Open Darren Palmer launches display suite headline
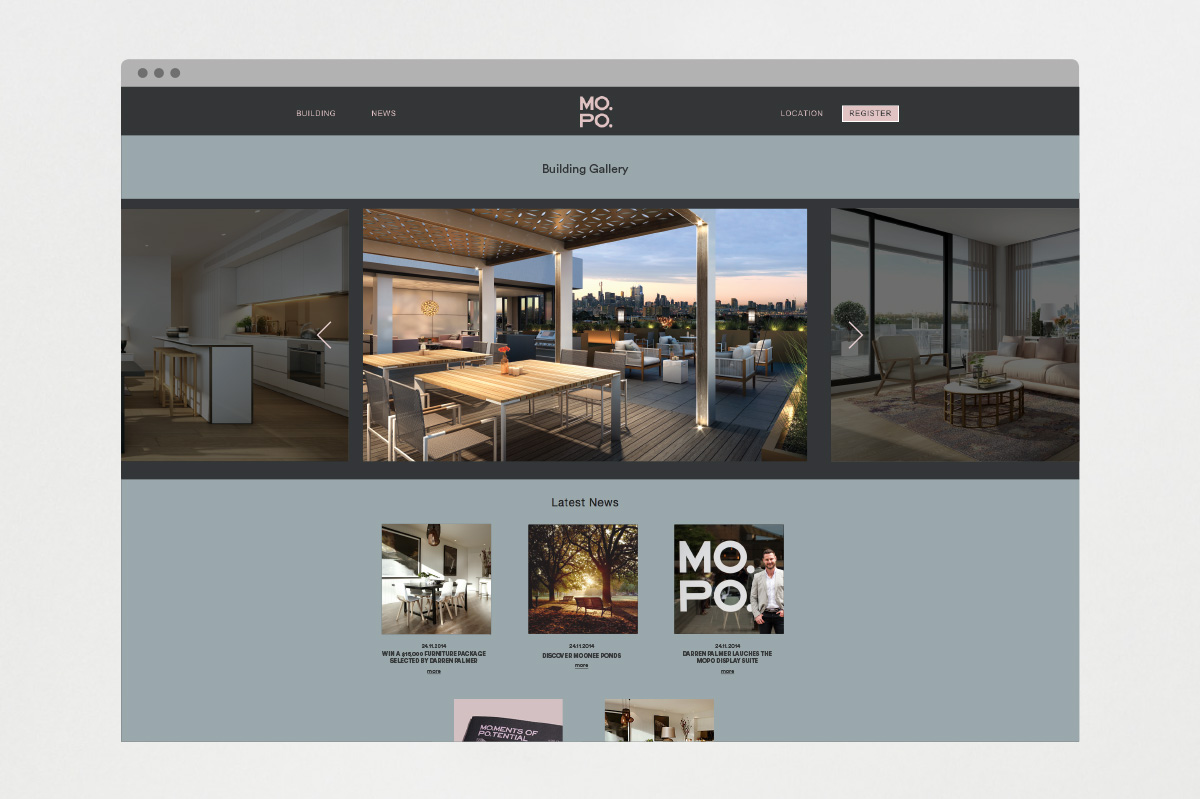 click(x=727, y=657)
